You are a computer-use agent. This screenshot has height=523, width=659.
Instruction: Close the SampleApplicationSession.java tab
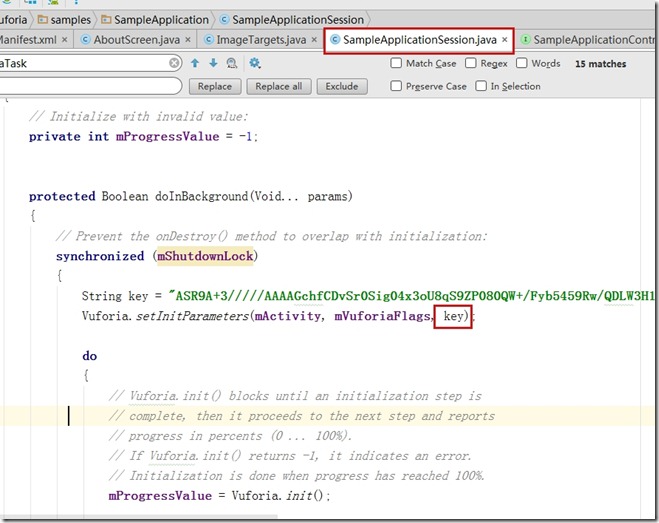[504, 40]
